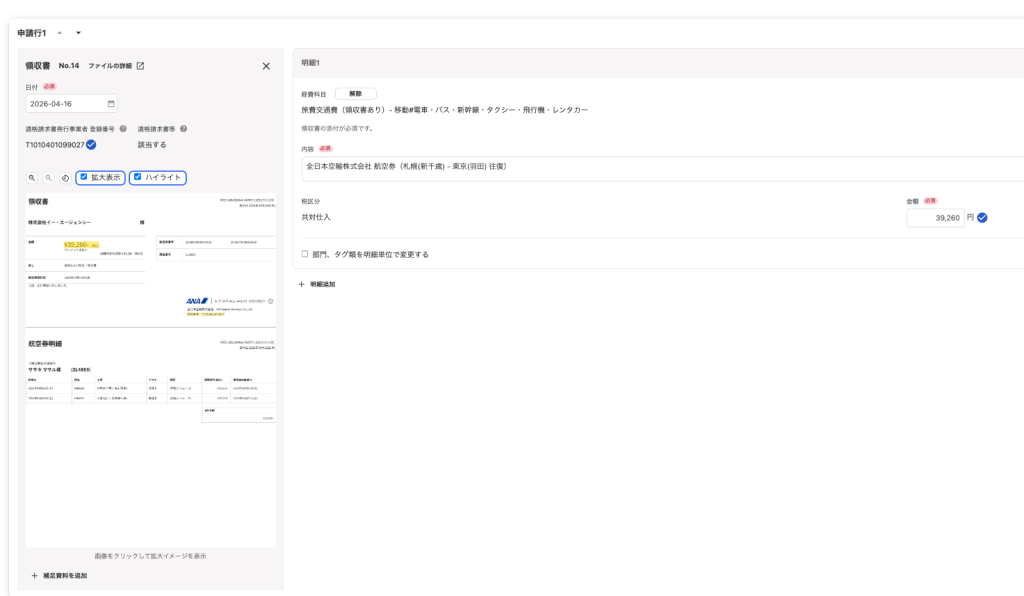This screenshot has height=596, width=1024.
Task: Click the zoom-out magnifier icon
Action: pyautogui.click(x=48, y=178)
